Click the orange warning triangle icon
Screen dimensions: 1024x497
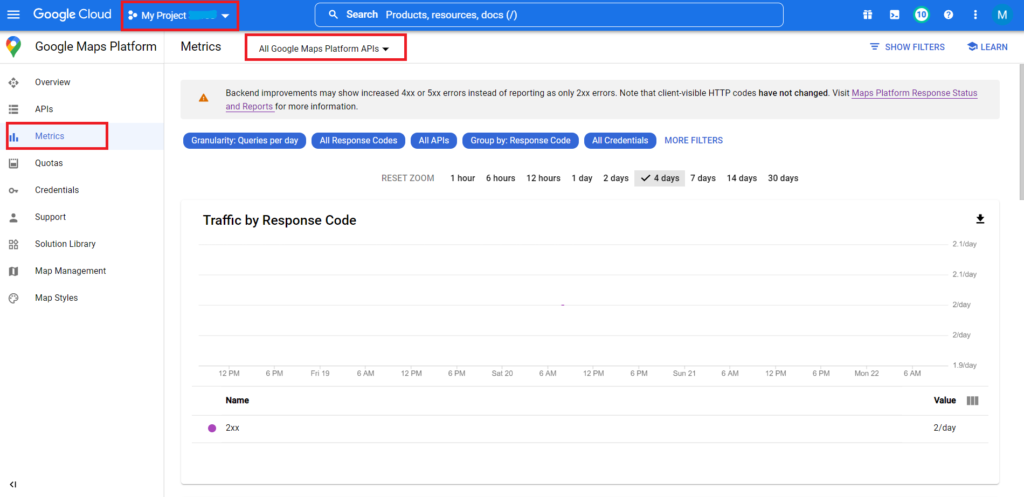[x=204, y=98]
